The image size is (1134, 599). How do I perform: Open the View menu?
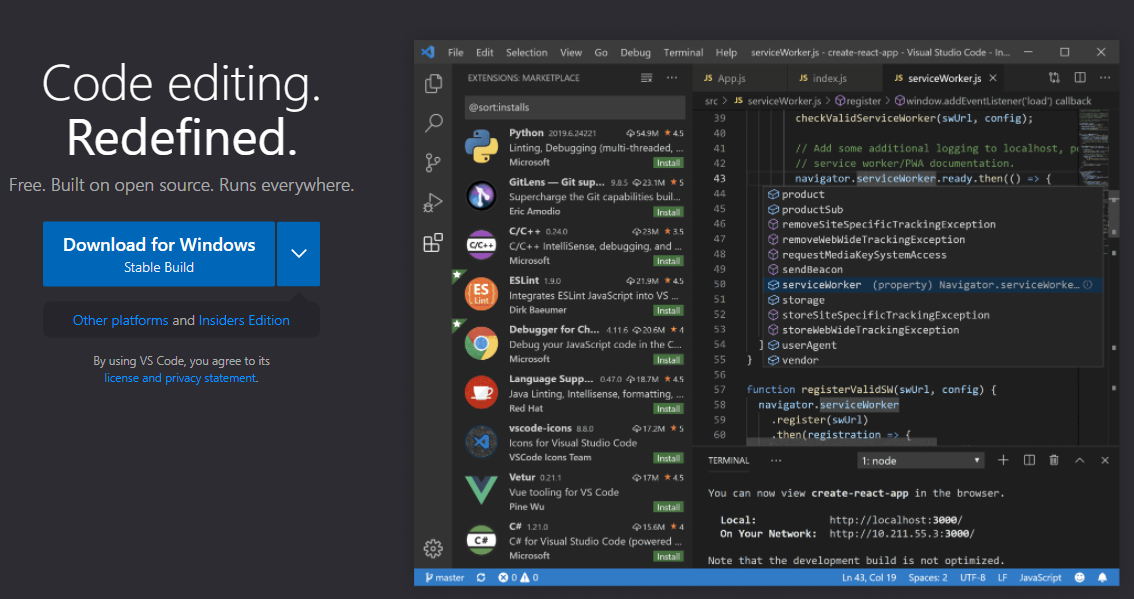pyautogui.click(x=571, y=52)
